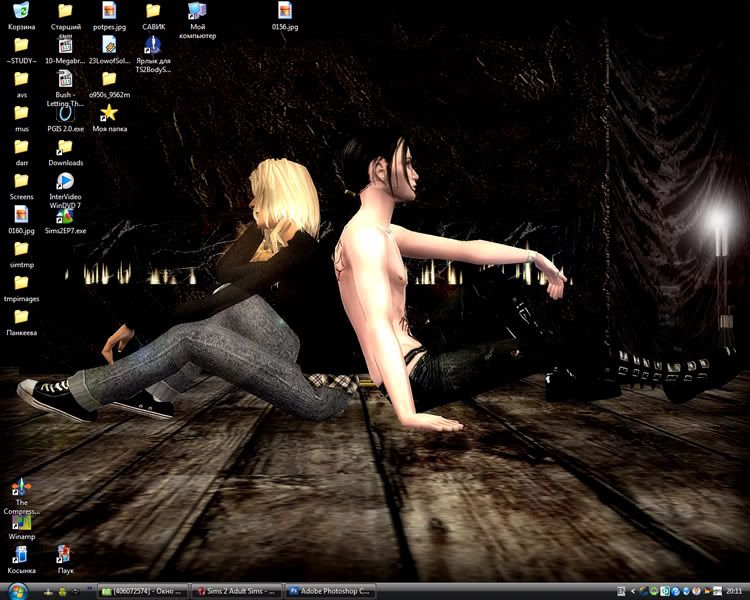The height and width of the screenshot is (600, 750).
Task: Open the Downloads folder shortcut
Action: point(66,153)
